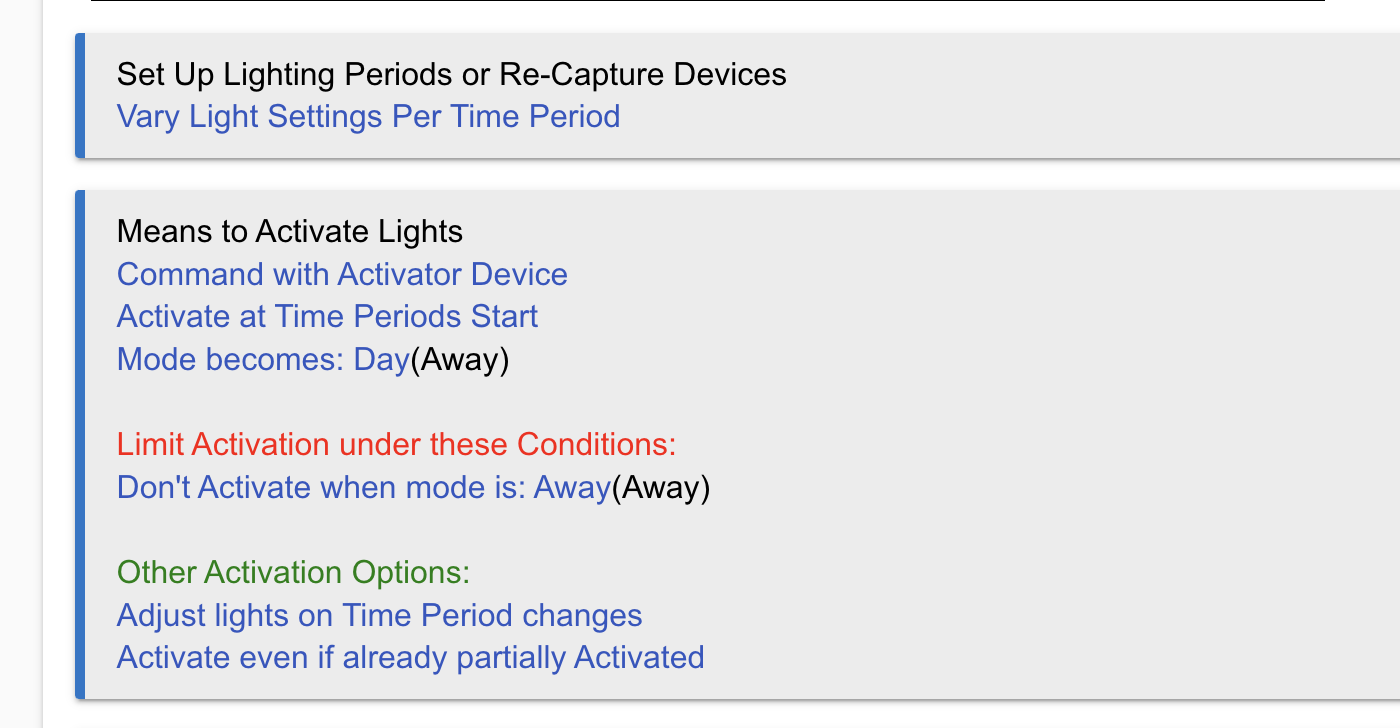This screenshot has width=1400, height=728.
Task: Click the blue left border of the Activate Lights panel
Action: [80, 444]
